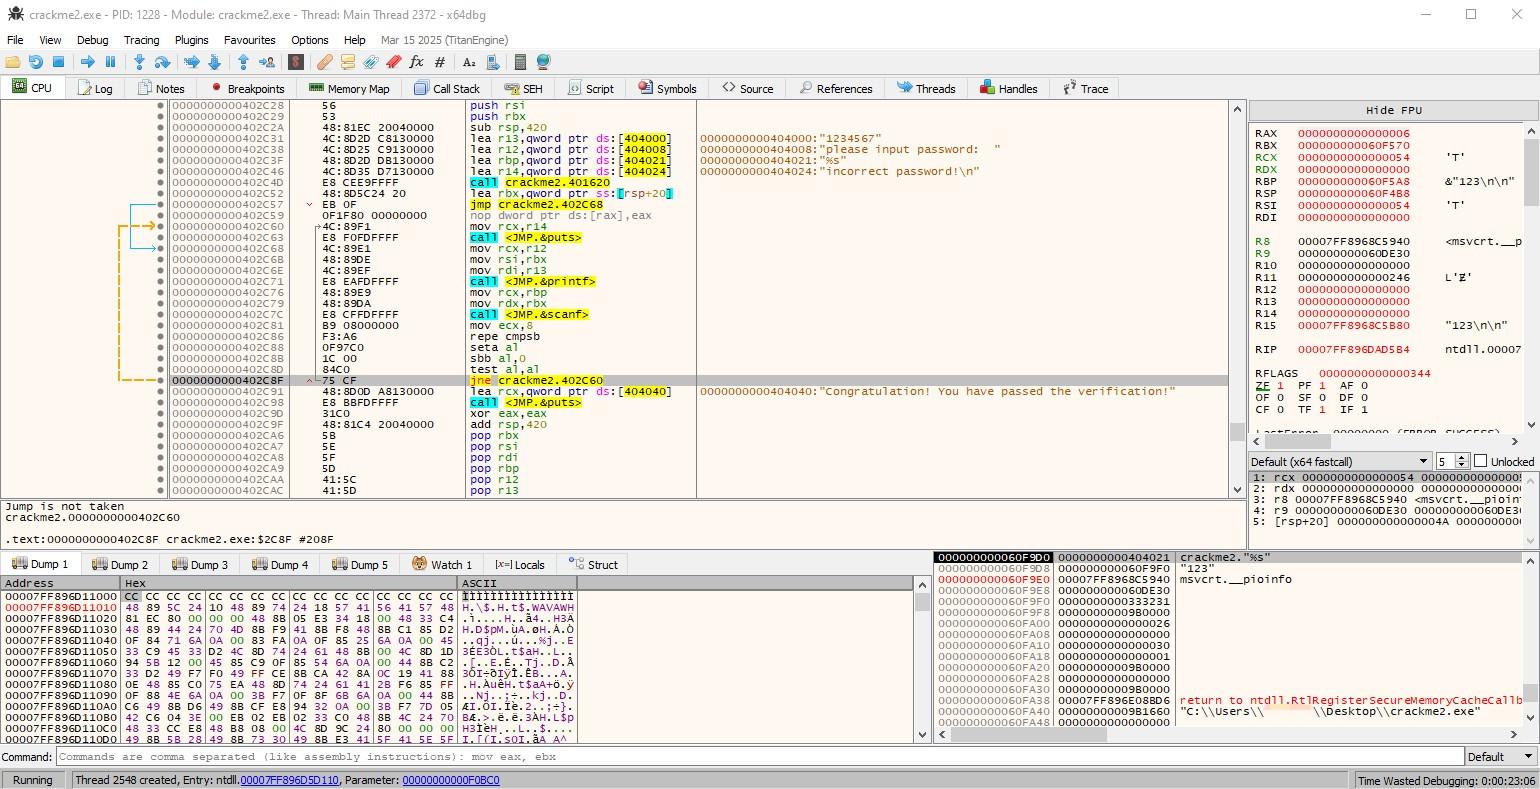Image resolution: width=1540 pixels, height=789 pixels.
Task: Click the fx functions toolbar icon
Action: [416, 62]
